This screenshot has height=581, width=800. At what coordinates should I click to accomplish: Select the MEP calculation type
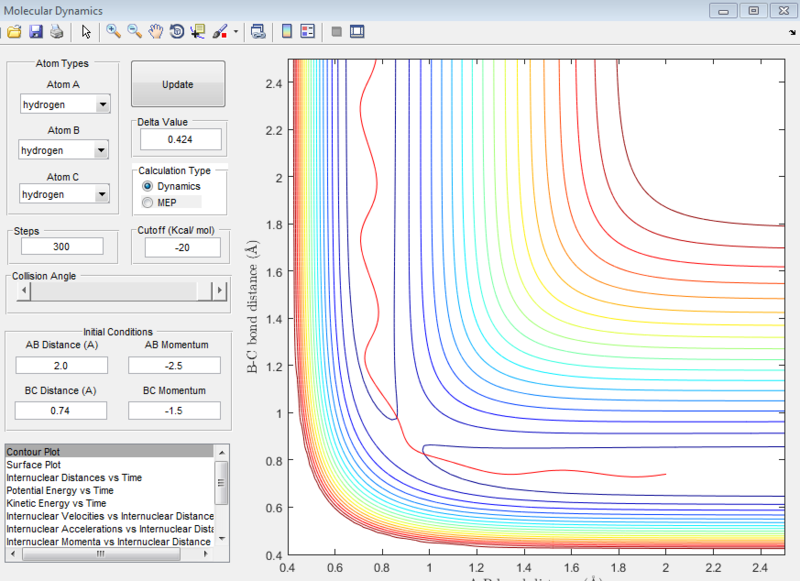pyautogui.click(x=148, y=203)
